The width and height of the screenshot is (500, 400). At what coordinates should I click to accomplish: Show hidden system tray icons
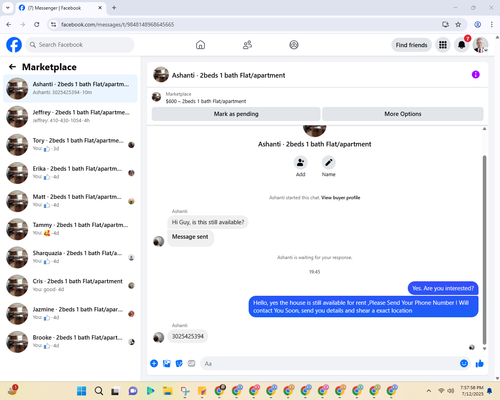429,391
